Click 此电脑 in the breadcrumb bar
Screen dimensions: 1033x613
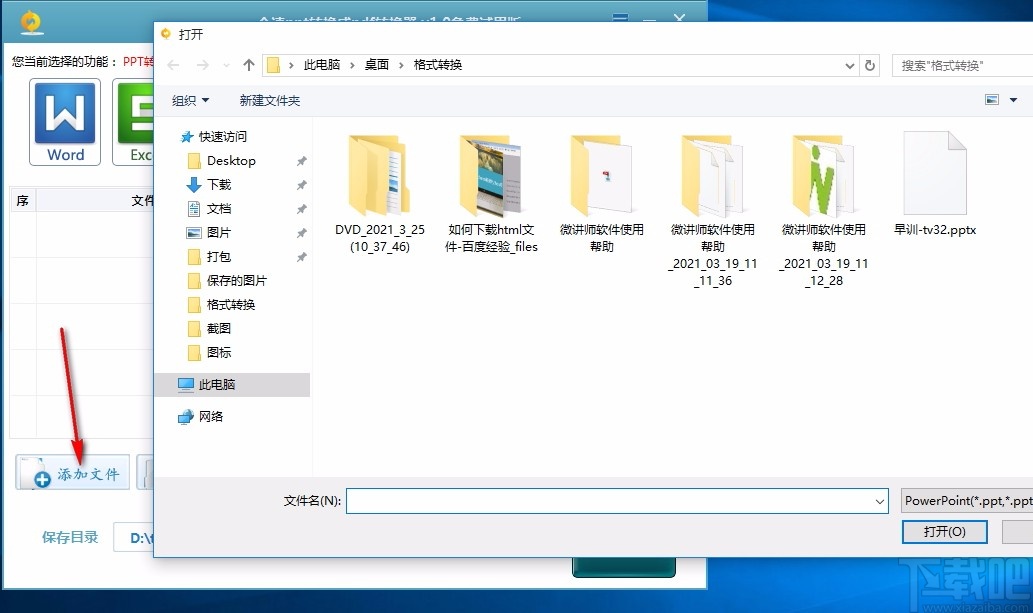[322, 64]
